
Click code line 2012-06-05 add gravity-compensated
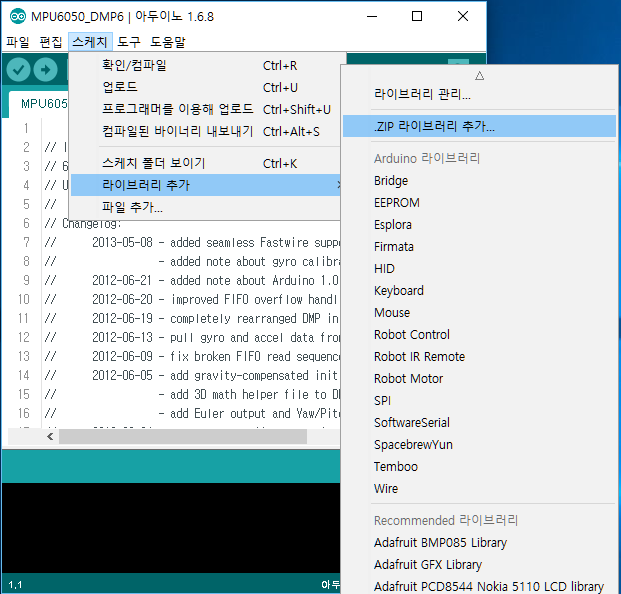click(x=192, y=375)
